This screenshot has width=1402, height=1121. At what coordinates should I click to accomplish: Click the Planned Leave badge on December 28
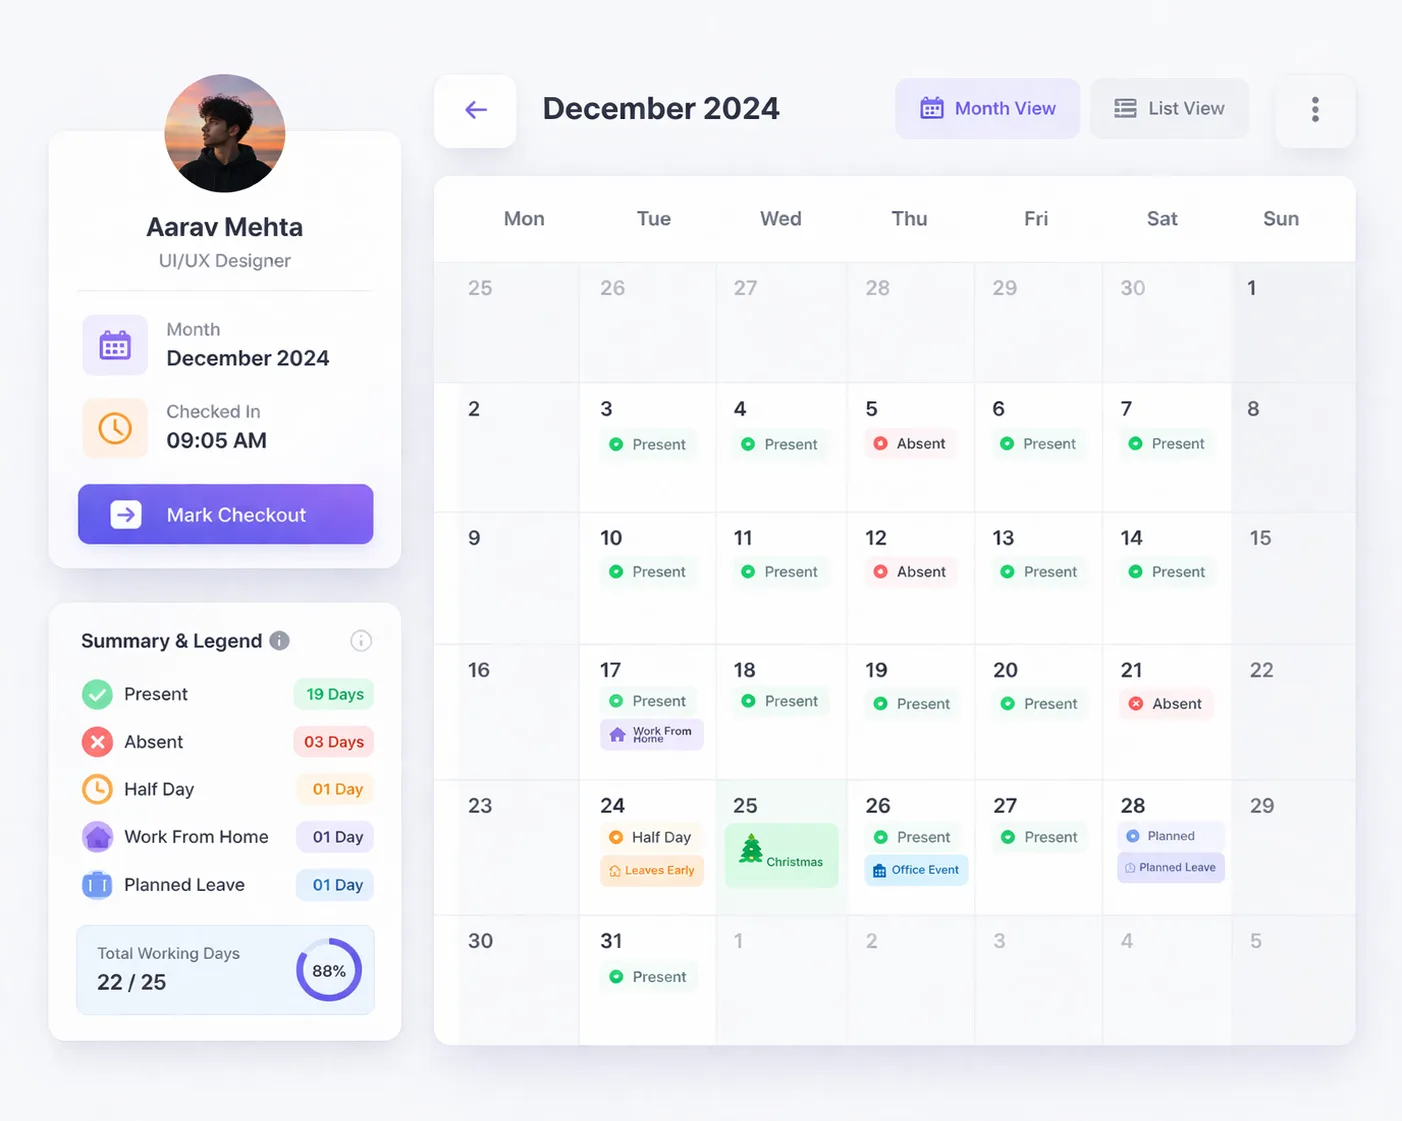pyautogui.click(x=1170, y=867)
